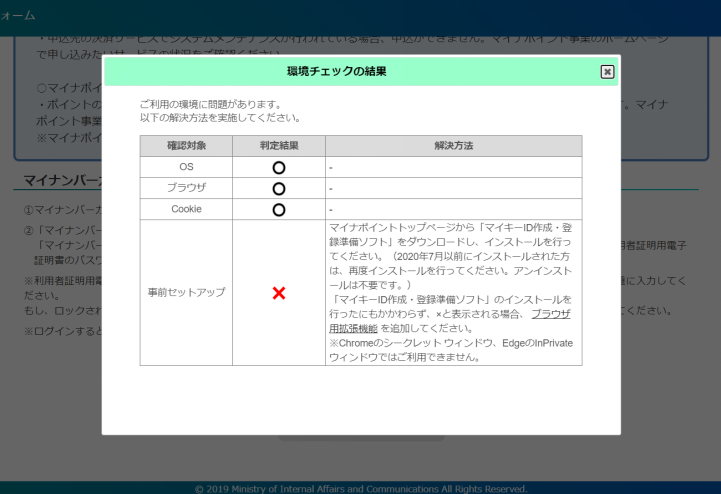
Task: Click the 事前セットアップ label cell
Action: (x=186, y=293)
